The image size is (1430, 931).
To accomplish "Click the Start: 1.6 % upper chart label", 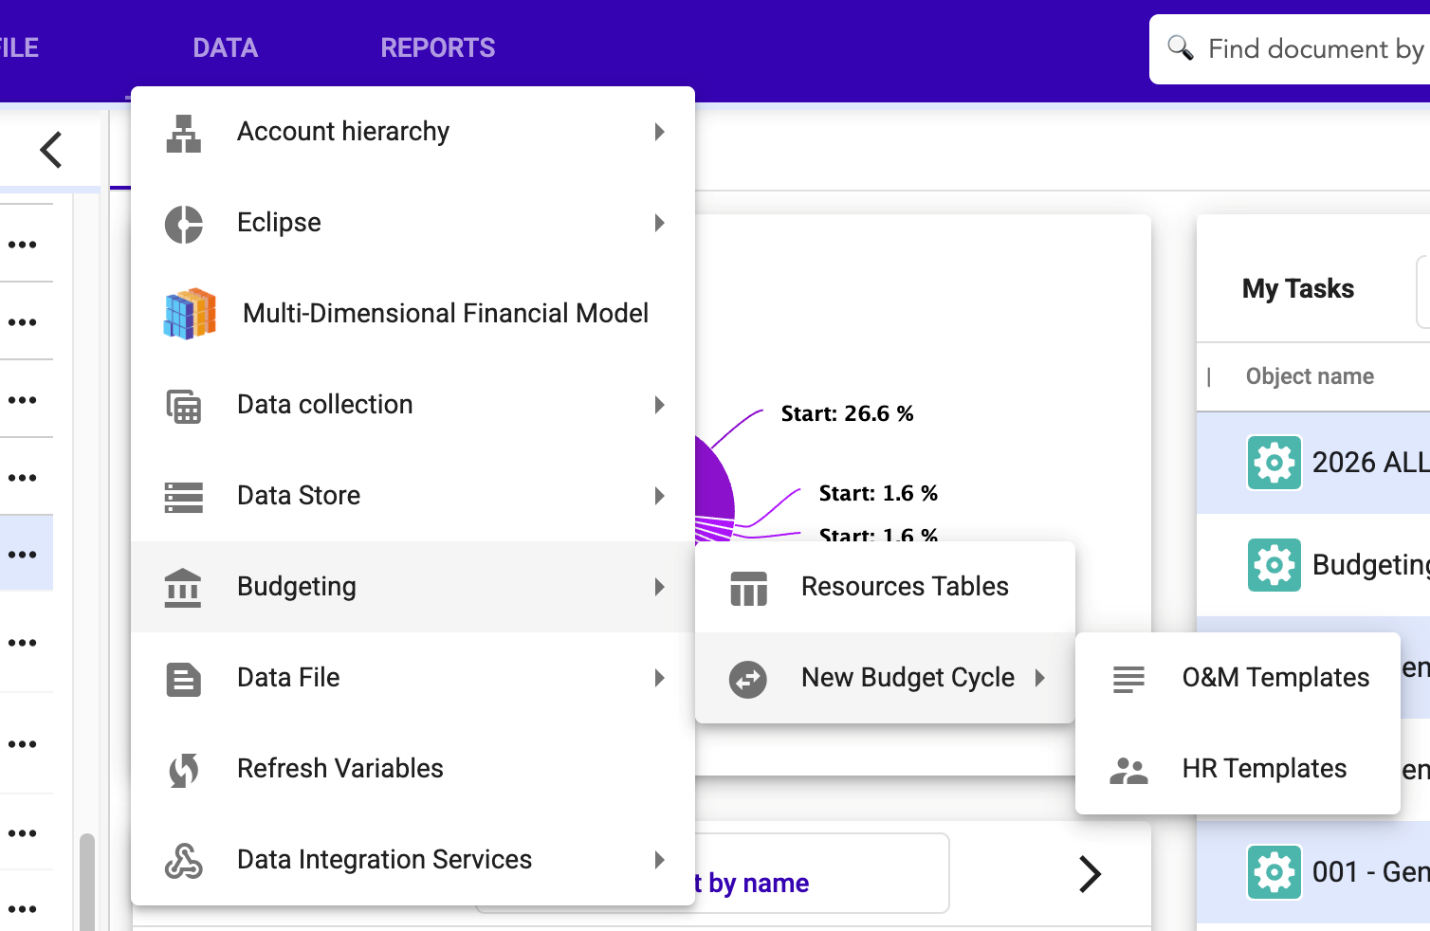I will point(878,493).
